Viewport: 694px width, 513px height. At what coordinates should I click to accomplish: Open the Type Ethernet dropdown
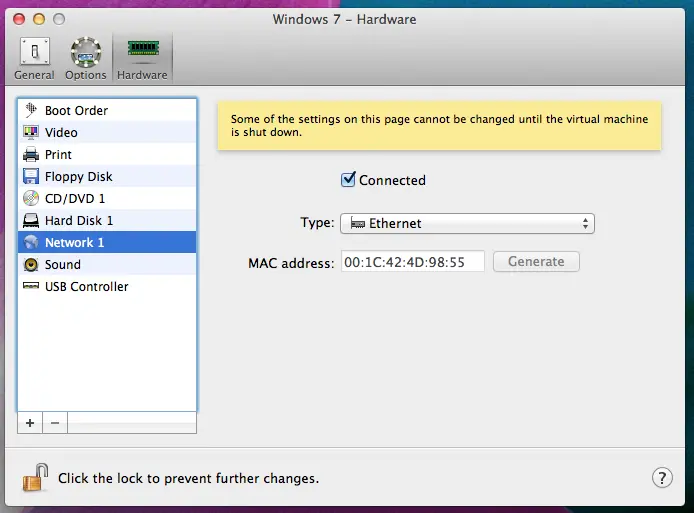(467, 224)
